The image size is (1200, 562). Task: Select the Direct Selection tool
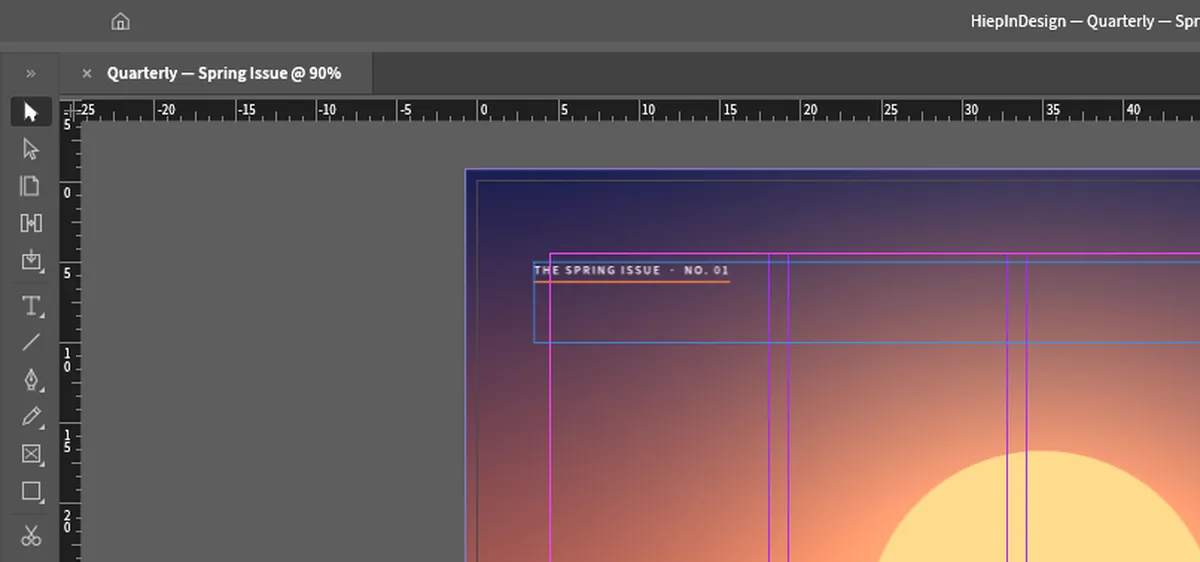coord(31,149)
